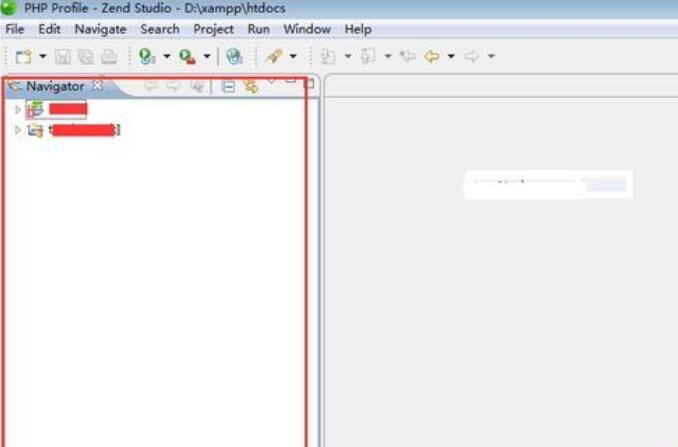Open the Help menu
678x447 pixels.
coord(358,29)
